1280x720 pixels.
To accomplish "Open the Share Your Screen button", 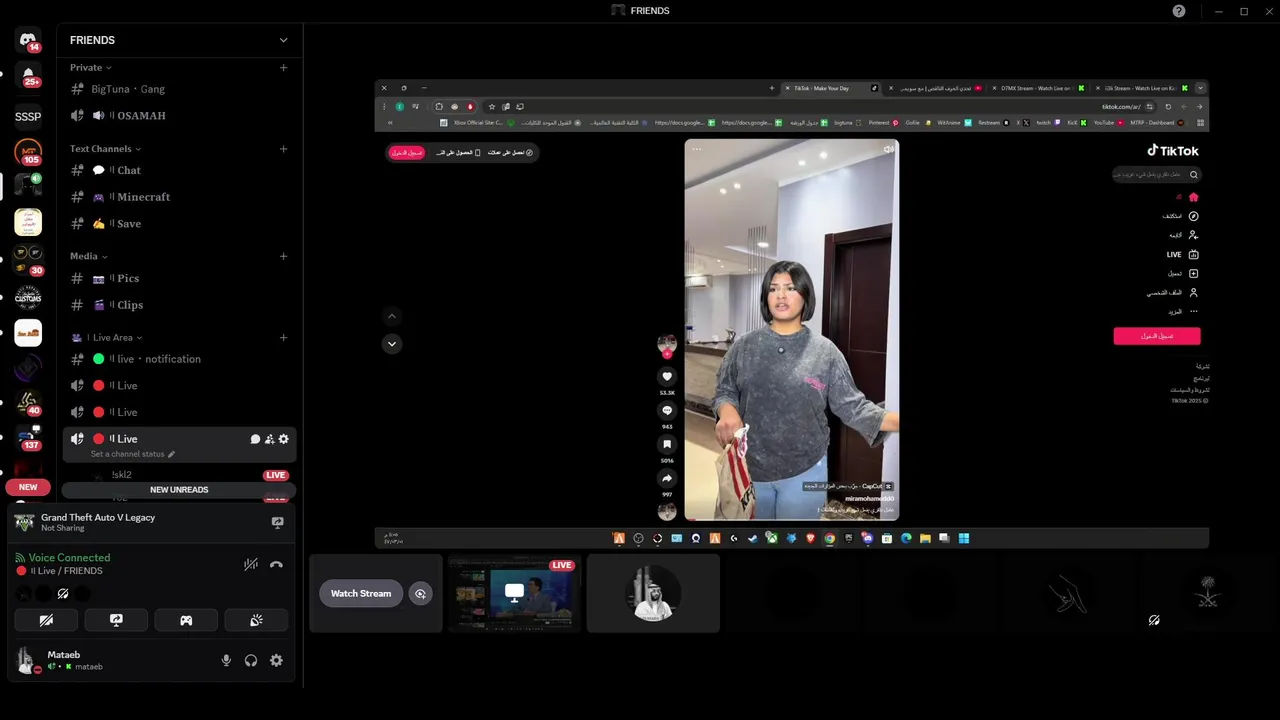I will pyautogui.click(x=116, y=620).
